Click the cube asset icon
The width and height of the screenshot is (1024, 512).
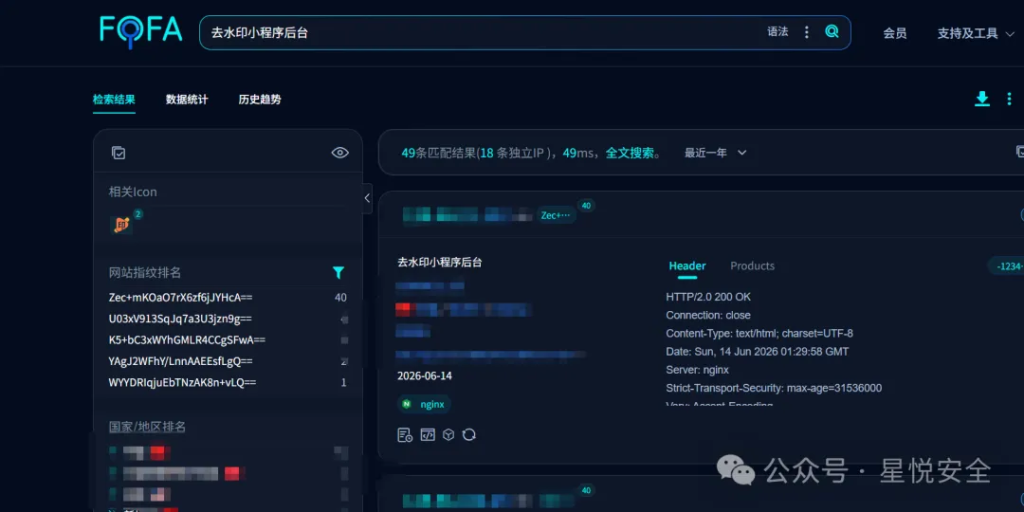point(448,435)
